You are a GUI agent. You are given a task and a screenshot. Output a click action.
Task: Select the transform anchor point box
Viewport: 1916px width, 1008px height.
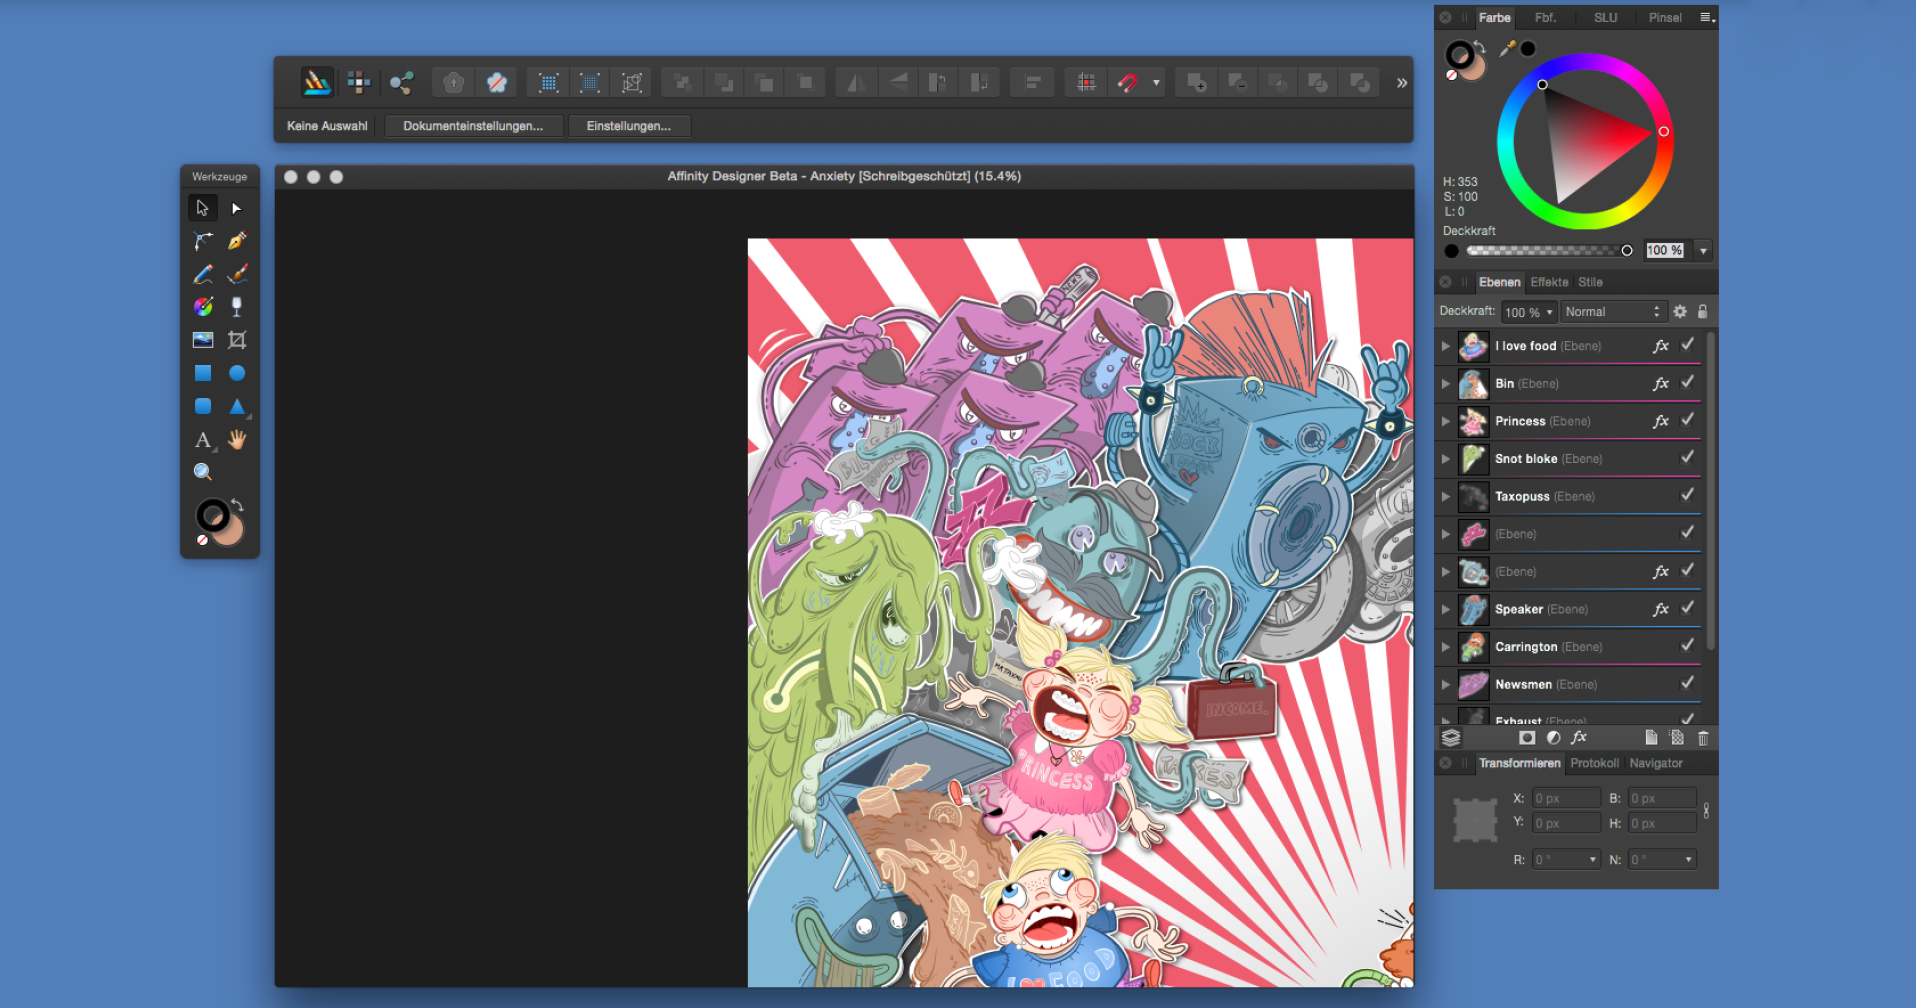(1475, 820)
